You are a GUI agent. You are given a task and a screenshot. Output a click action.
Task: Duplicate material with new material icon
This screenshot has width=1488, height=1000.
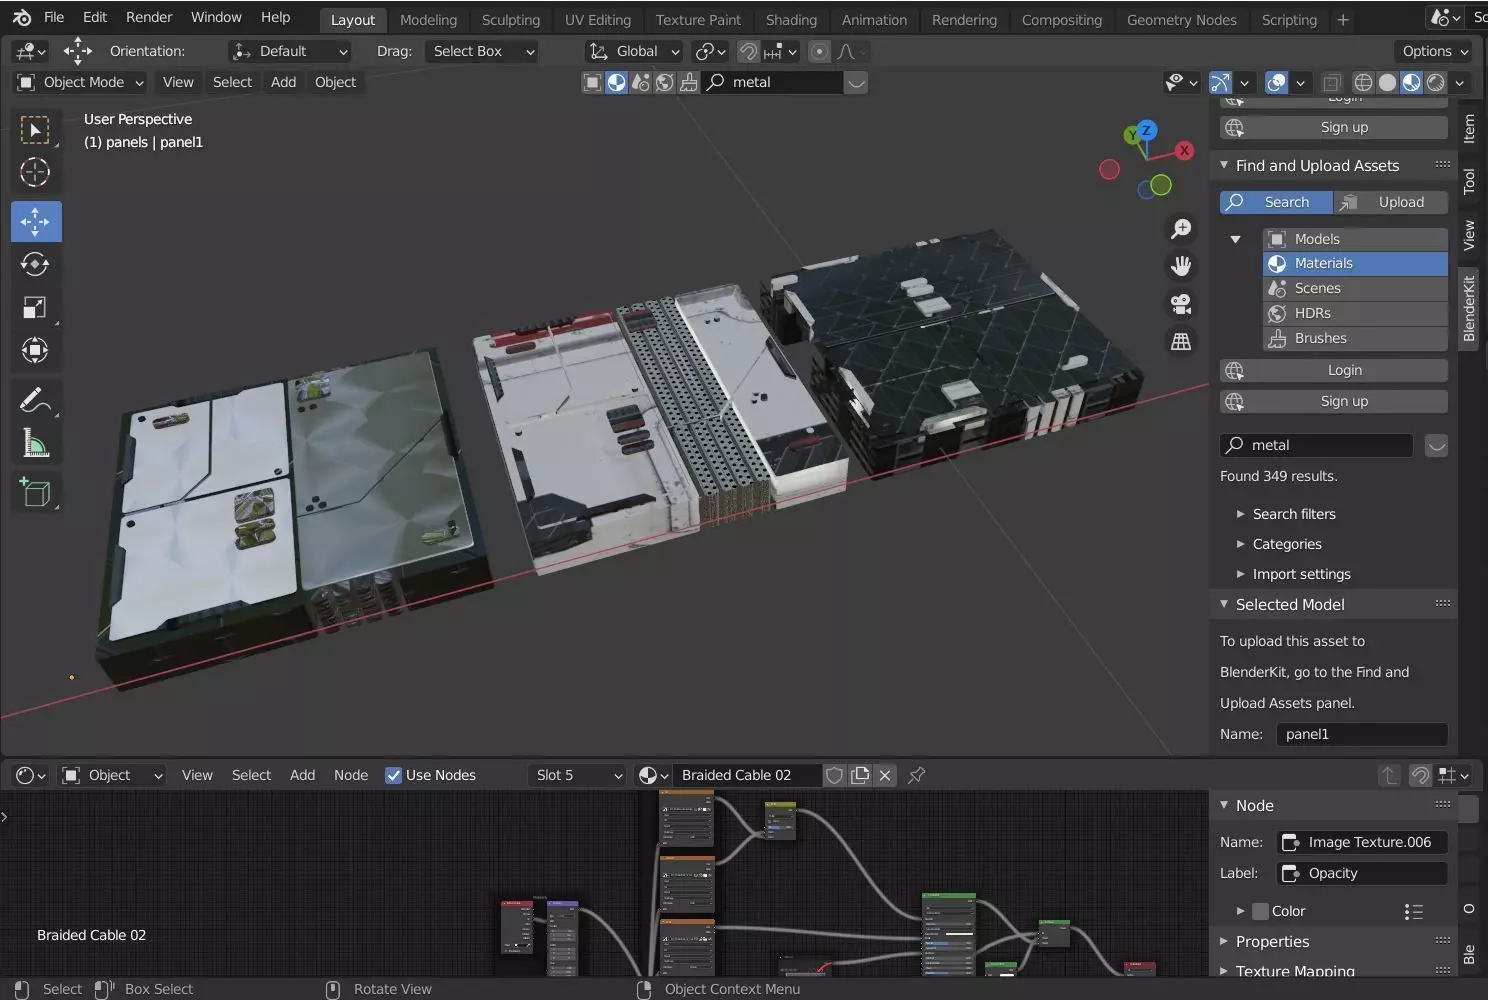click(x=860, y=775)
